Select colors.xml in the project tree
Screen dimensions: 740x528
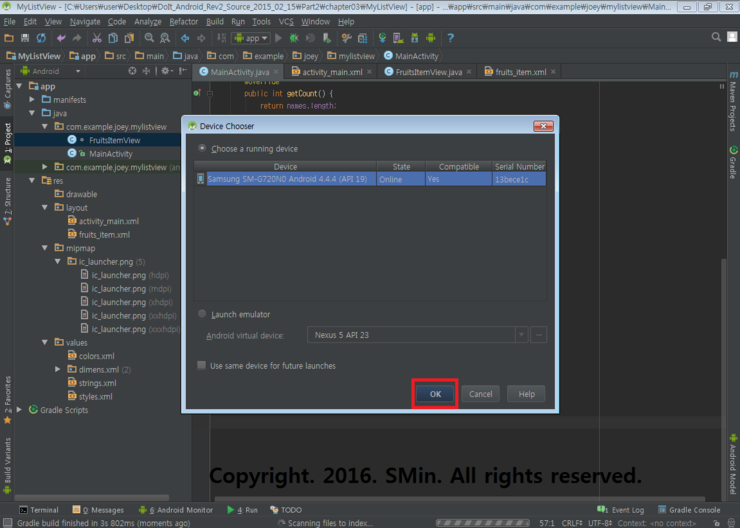96,356
